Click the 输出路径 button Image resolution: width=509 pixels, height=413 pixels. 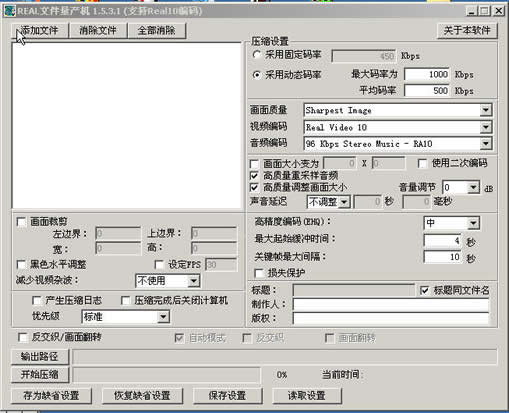(40, 357)
